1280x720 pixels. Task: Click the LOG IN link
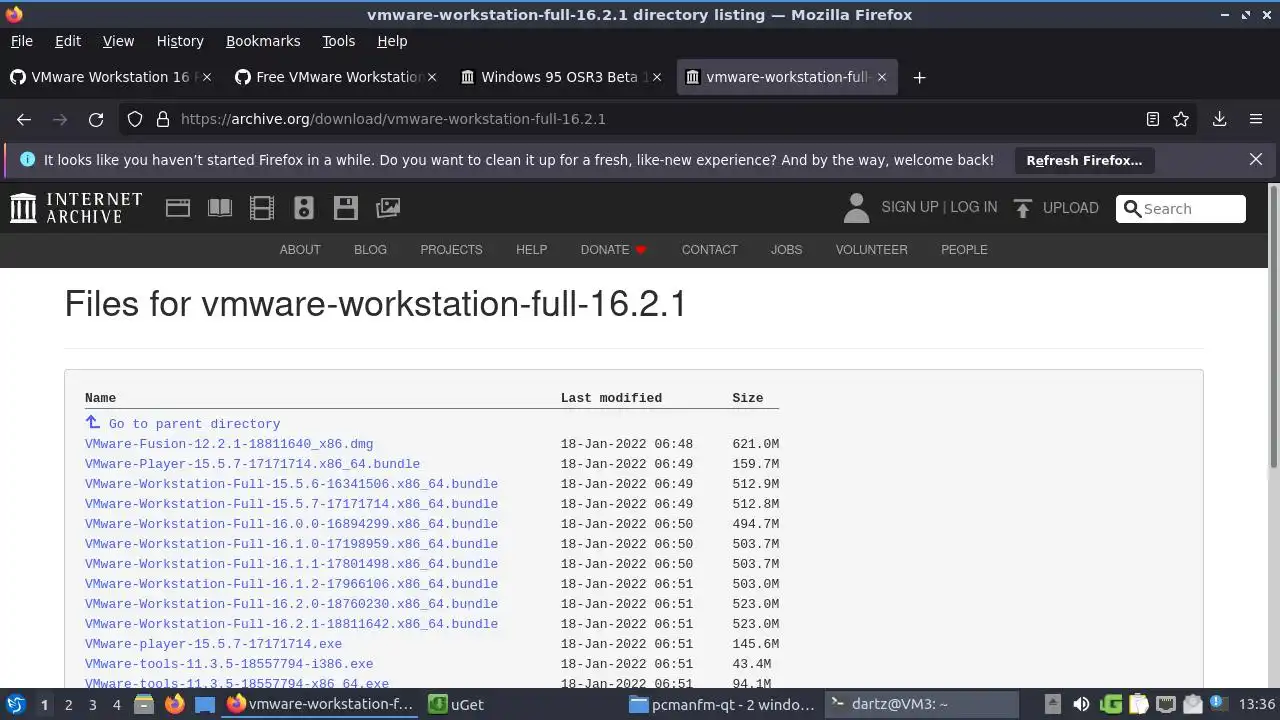click(973, 207)
